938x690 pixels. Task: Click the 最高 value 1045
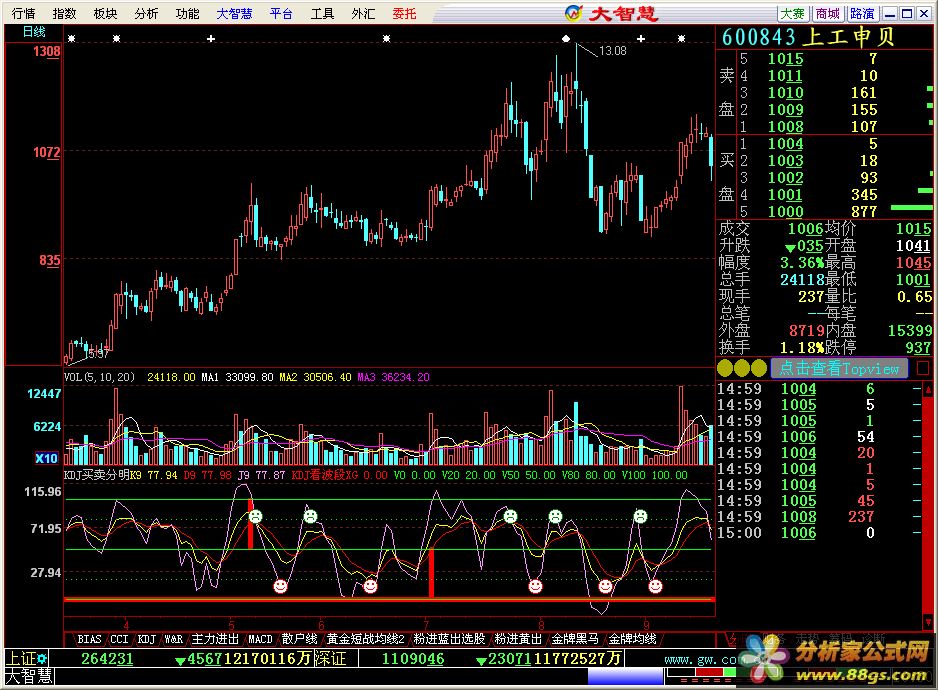coord(913,262)
